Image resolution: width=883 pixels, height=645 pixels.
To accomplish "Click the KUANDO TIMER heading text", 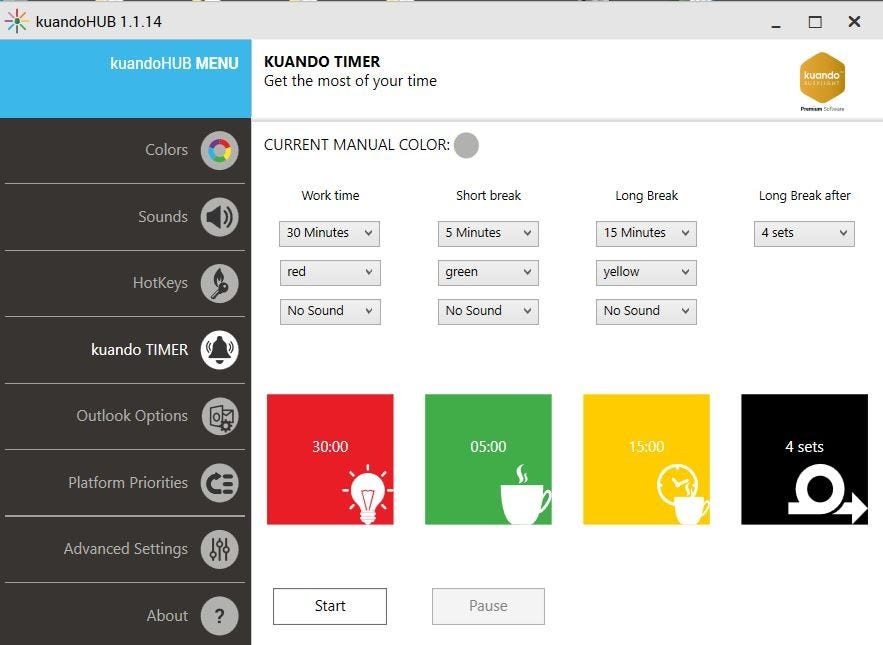I will click(322, 61).
